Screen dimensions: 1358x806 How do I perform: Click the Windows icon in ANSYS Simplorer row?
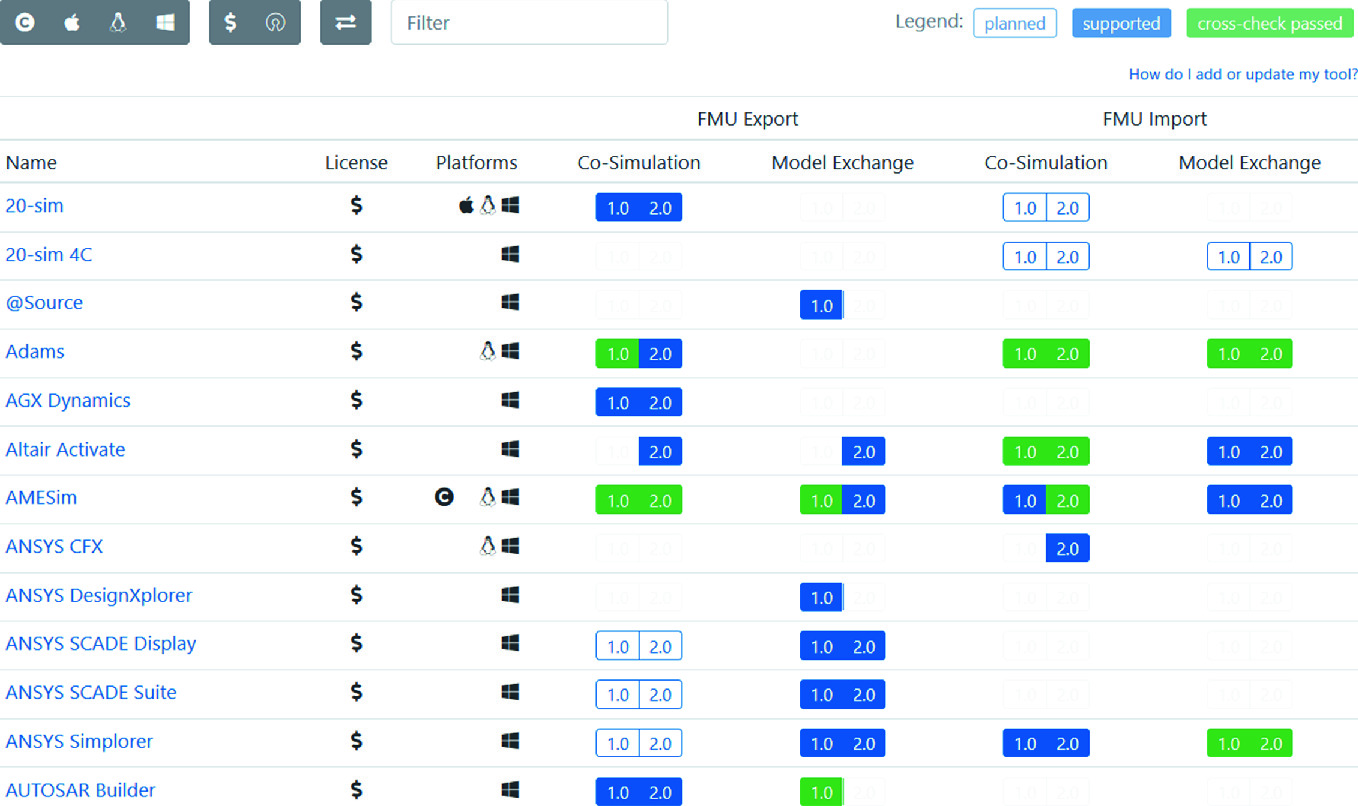(x=510, y=741)
